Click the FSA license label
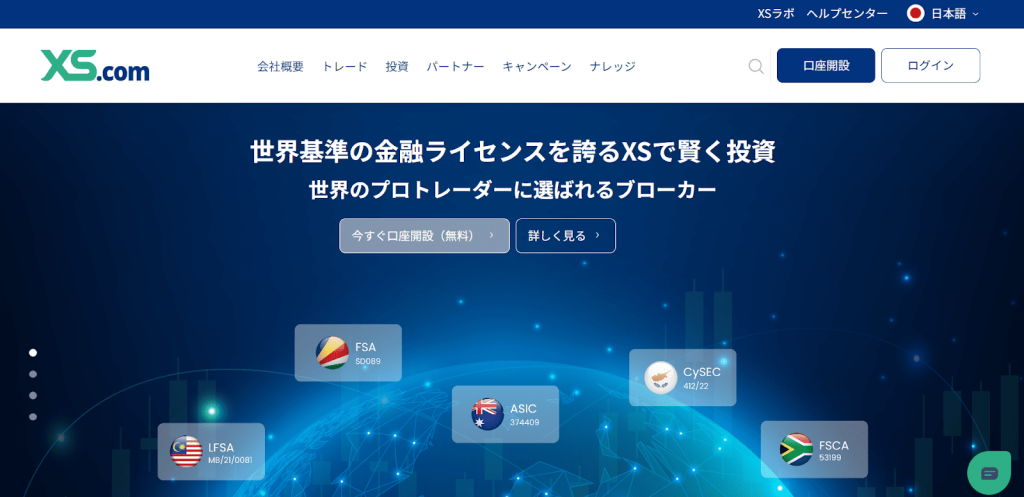Viewport: 1024px width, 497px height. (366, 347)
